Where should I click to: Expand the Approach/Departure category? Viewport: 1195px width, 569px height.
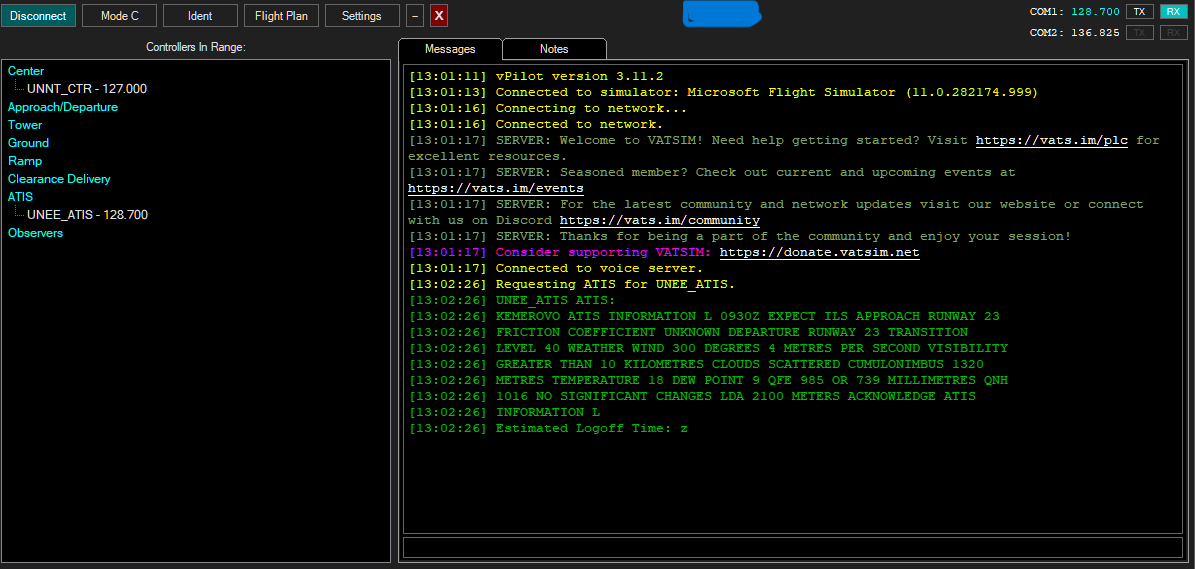click(62, 107)
